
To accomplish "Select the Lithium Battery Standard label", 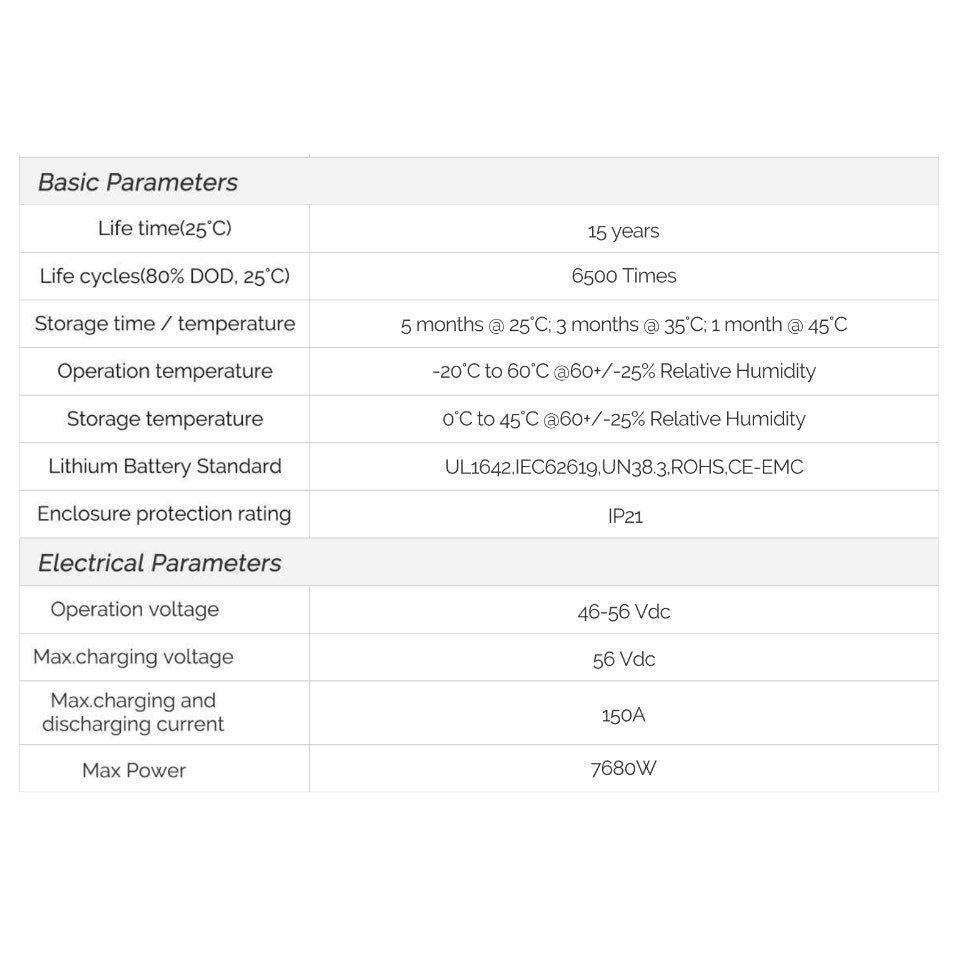I will pos(165,466).
